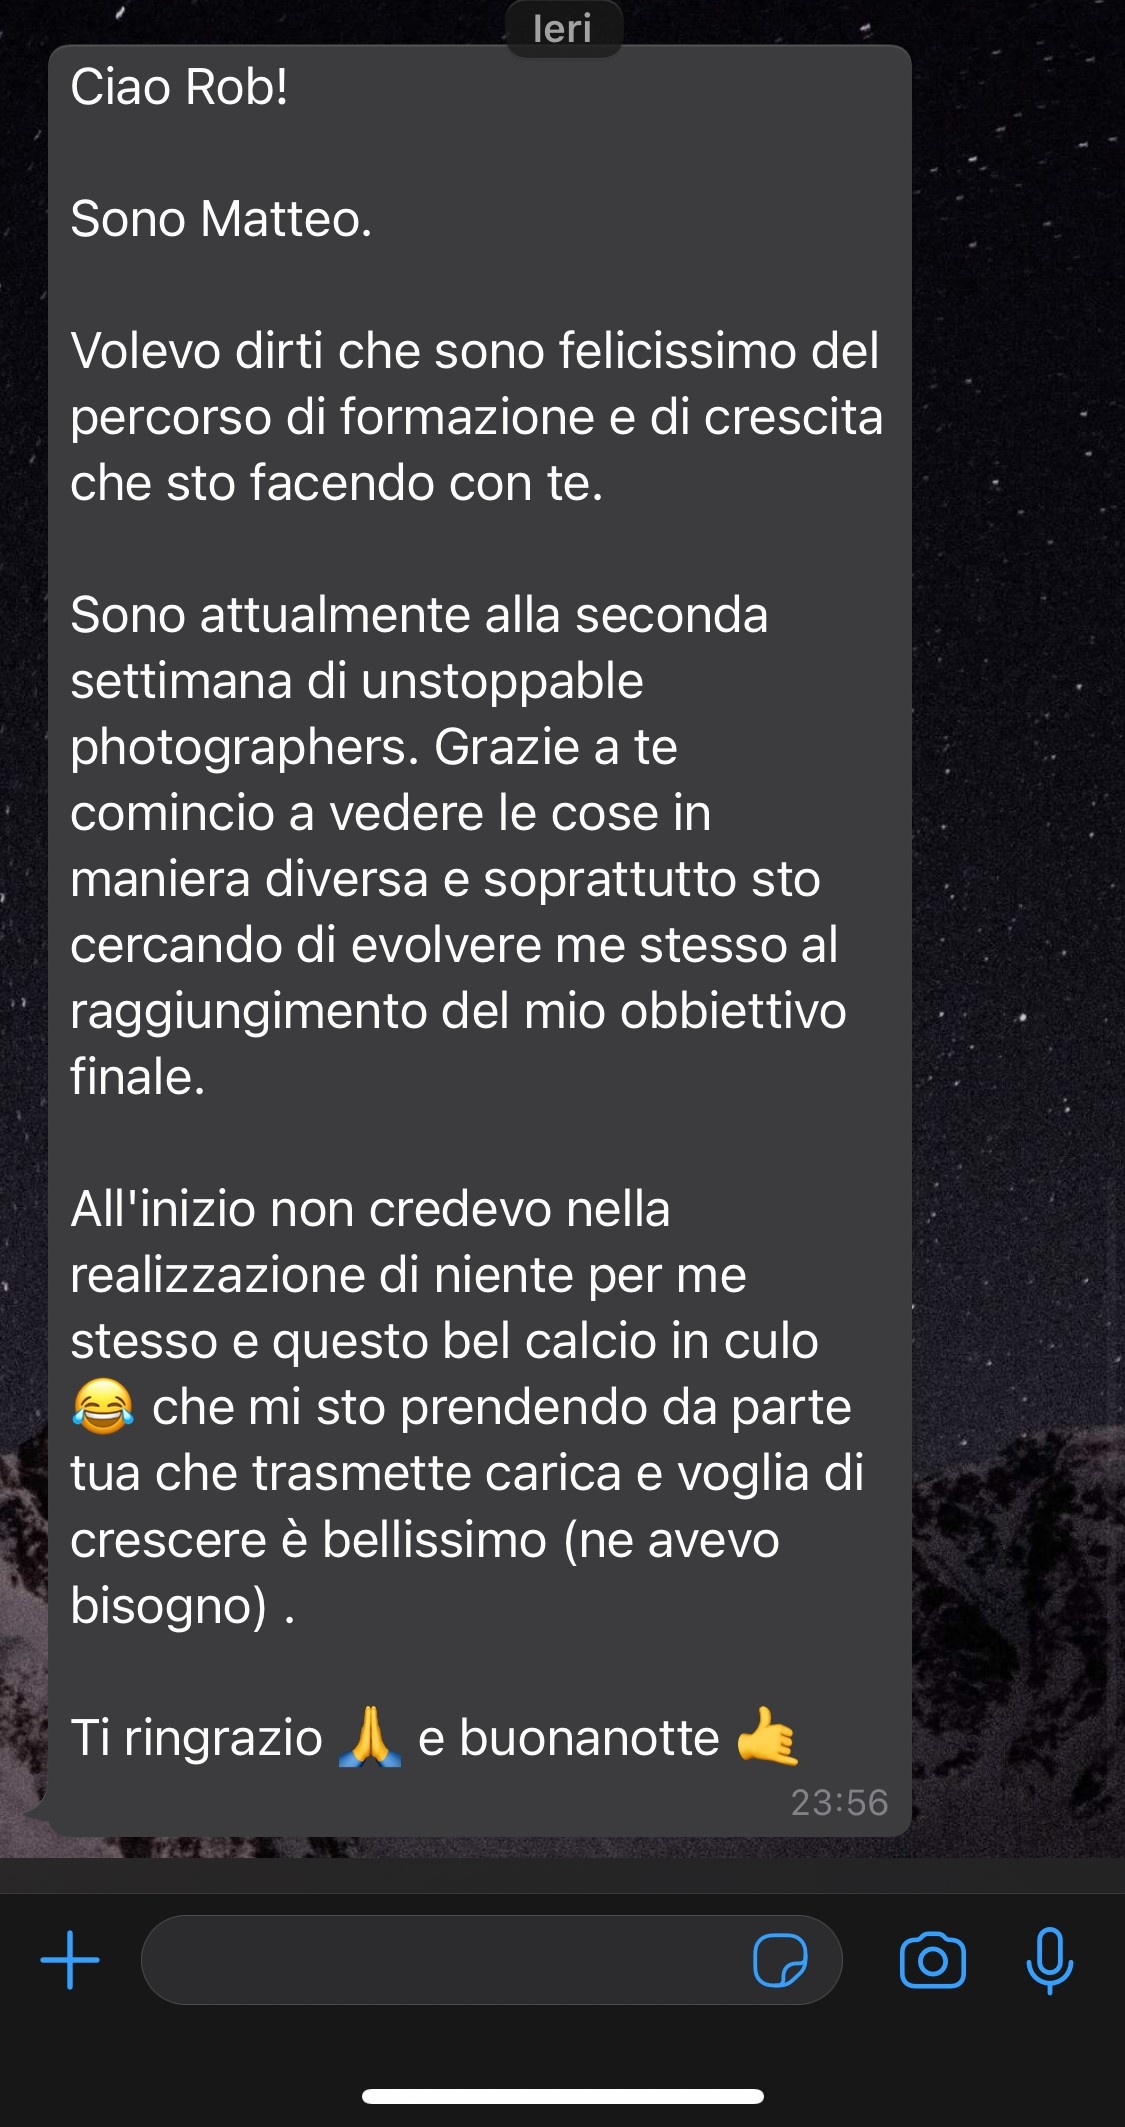Viewport: 1125px width, 2127px height.
Task: Tap the 23:56 message timestamp
Action: [x=839, y=1802]
